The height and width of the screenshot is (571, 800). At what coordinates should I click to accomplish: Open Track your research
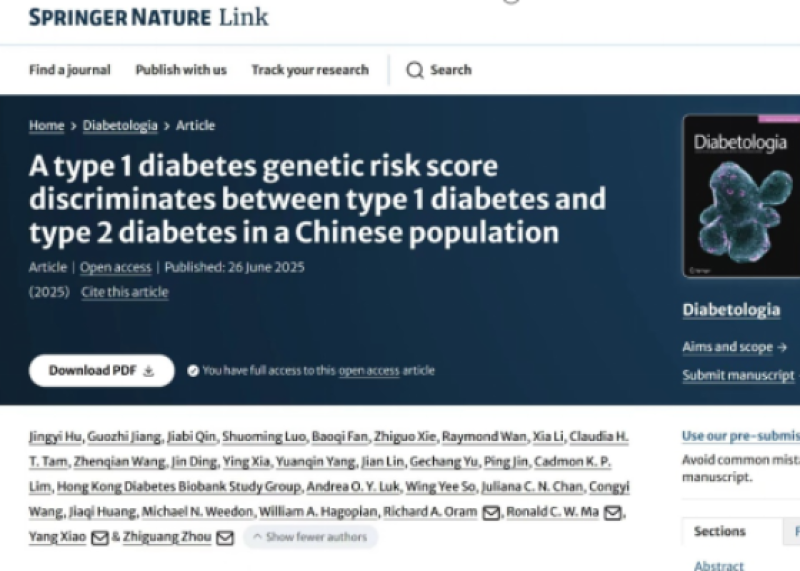tap(310, 70)
